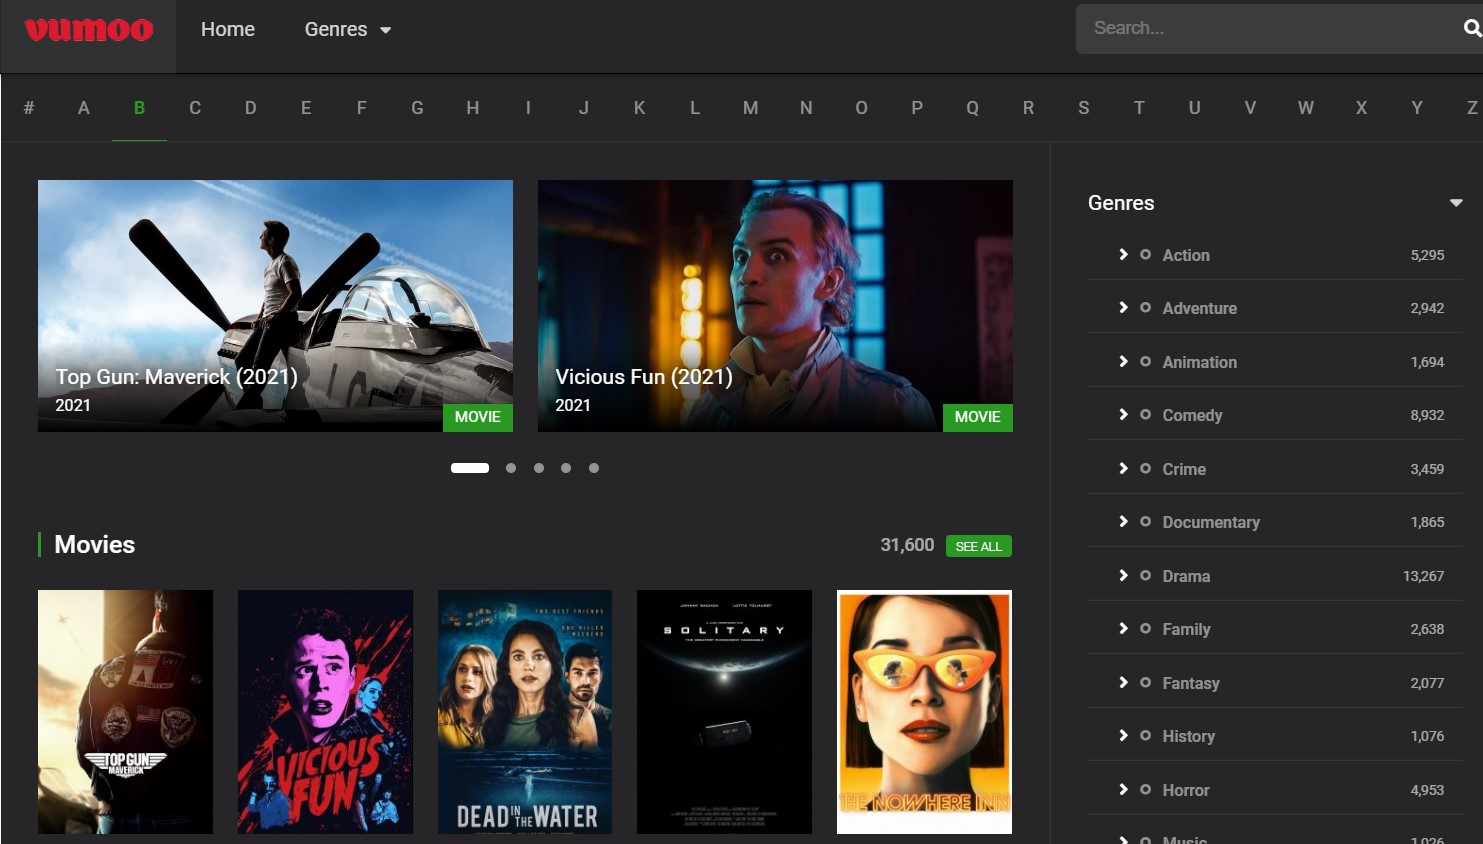
Task: Filter titles by letter M
Action: point(750,108)
